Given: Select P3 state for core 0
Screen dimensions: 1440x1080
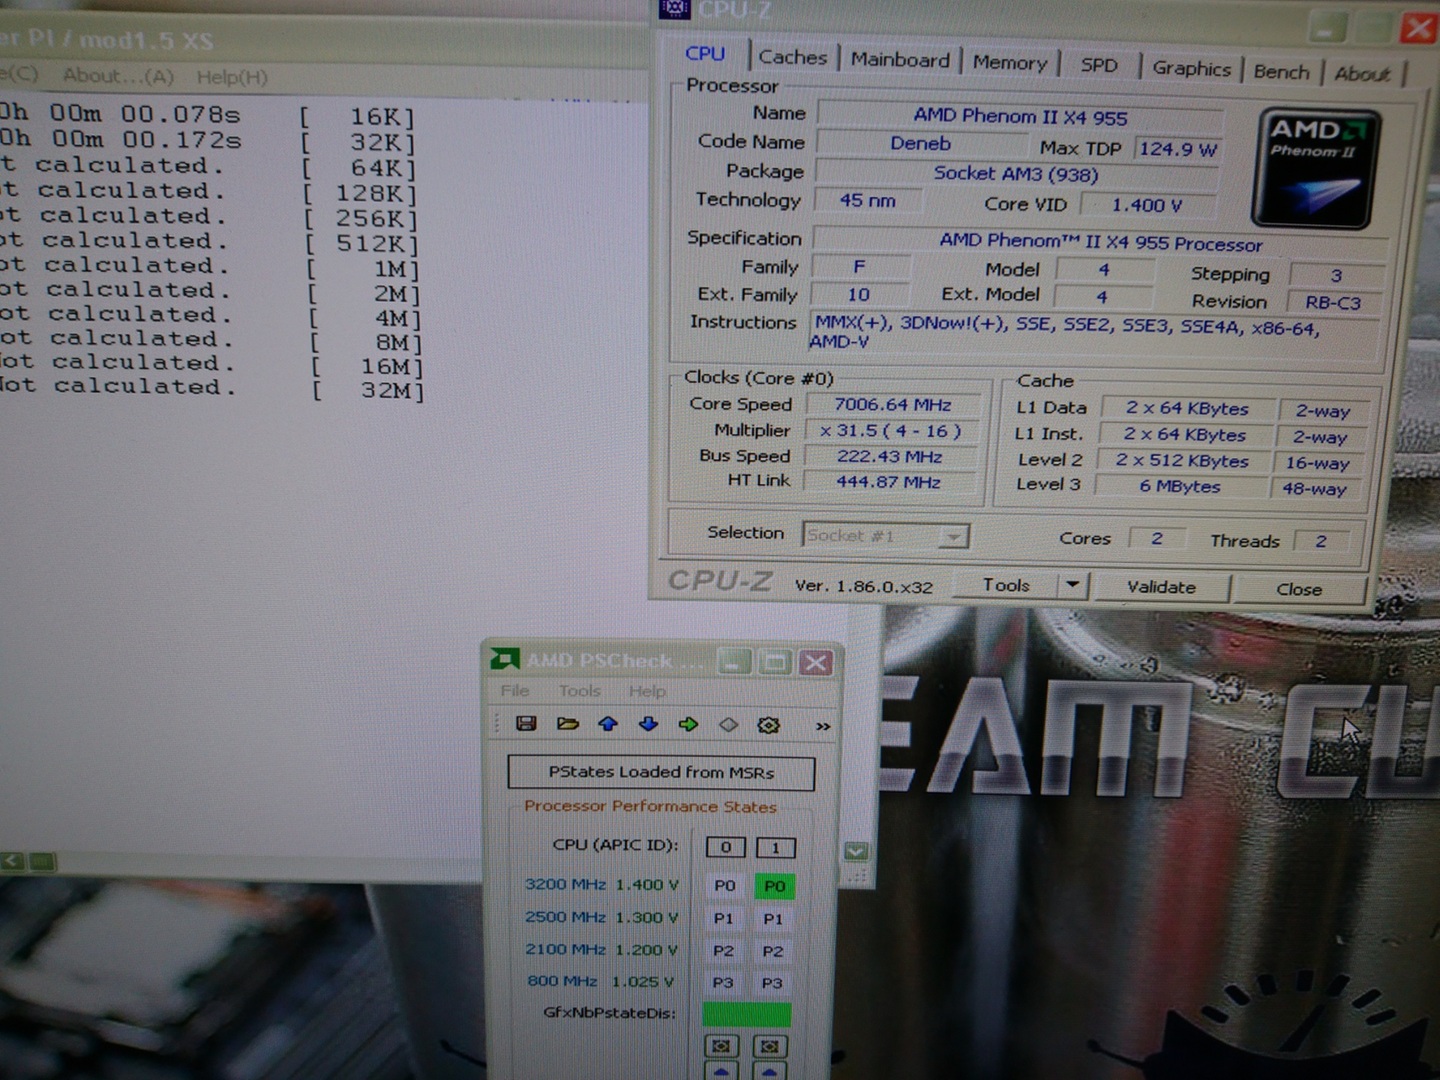Looking at the screenshot, I should point(723,983).
